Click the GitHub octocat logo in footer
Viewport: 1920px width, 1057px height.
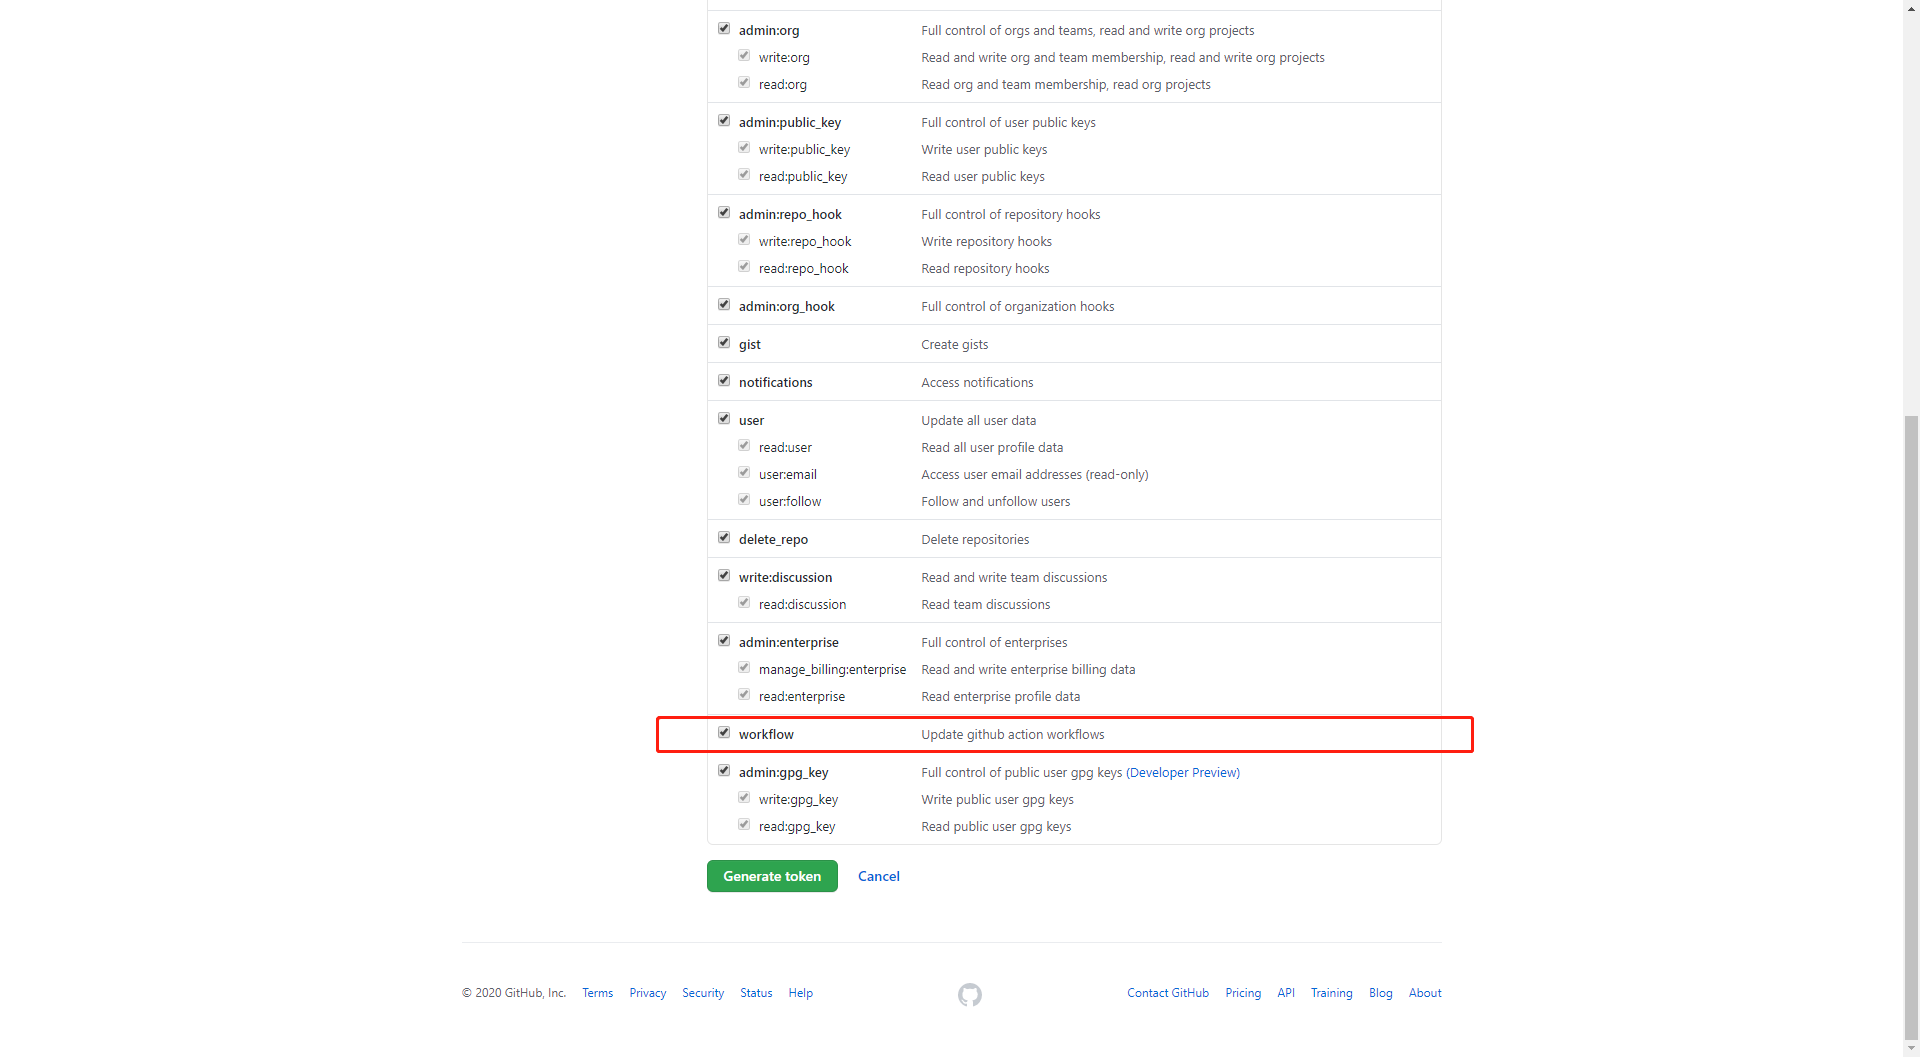(x=969, y=994)
